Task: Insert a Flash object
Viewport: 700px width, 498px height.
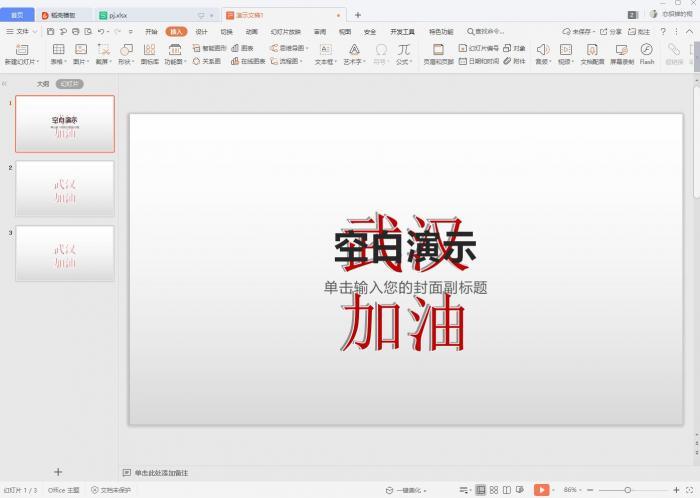Action: click(646, 54)
